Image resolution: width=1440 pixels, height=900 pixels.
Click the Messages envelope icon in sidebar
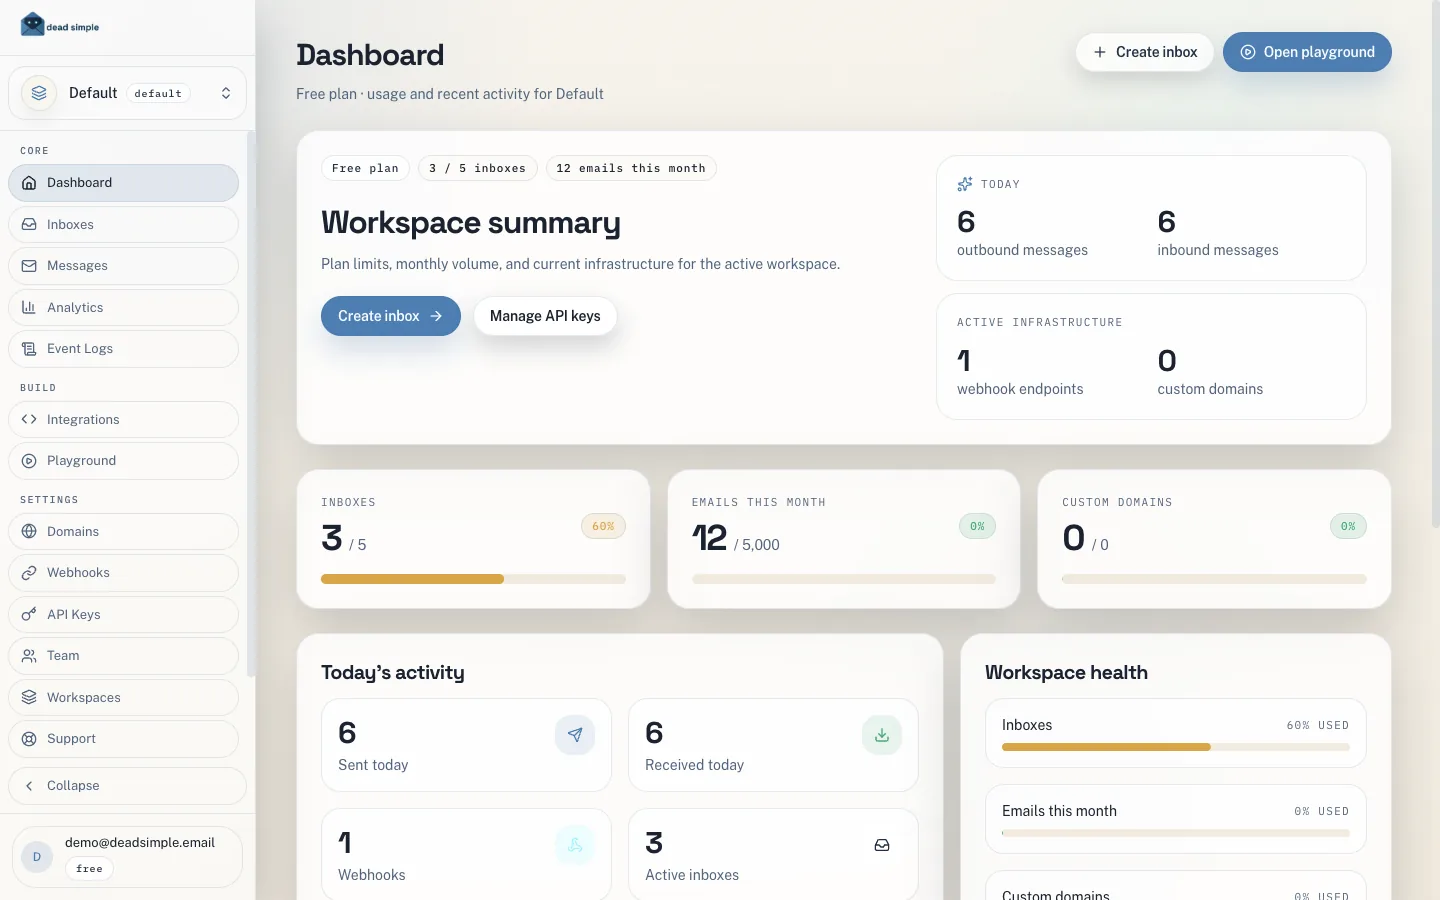tap(29, 266)
